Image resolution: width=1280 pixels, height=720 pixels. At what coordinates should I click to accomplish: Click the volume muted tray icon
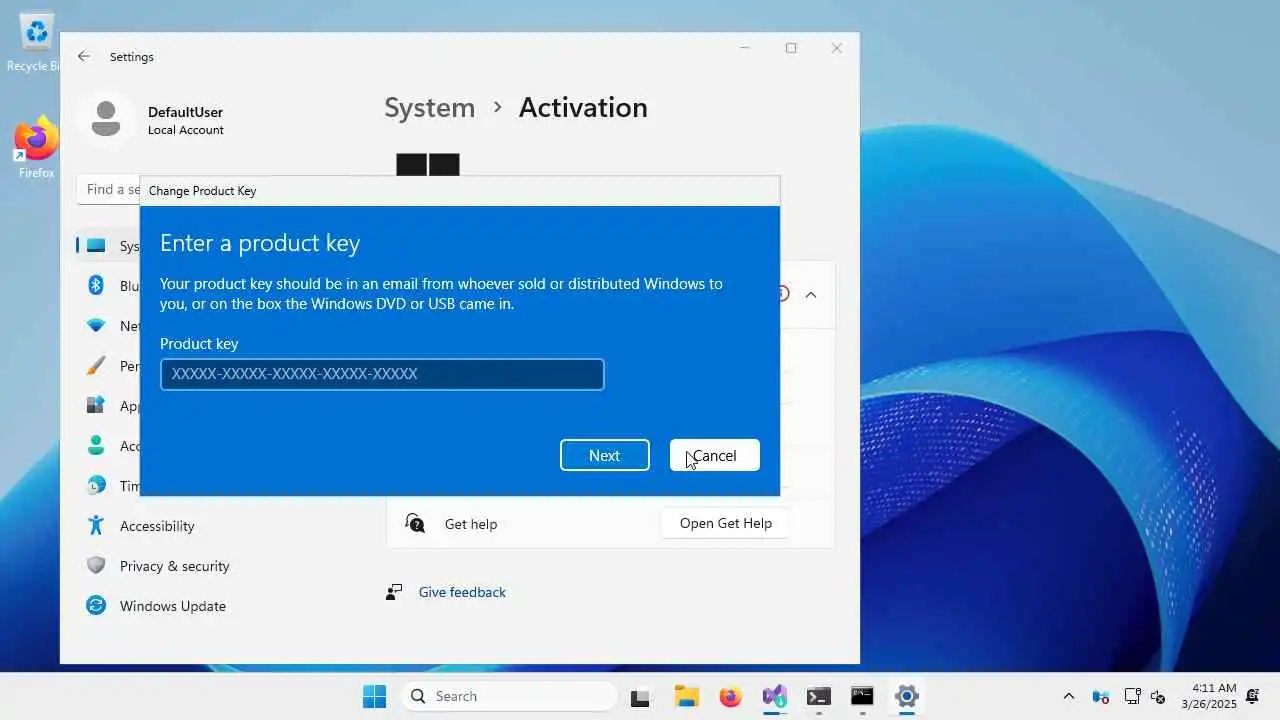pos(1159,696)
